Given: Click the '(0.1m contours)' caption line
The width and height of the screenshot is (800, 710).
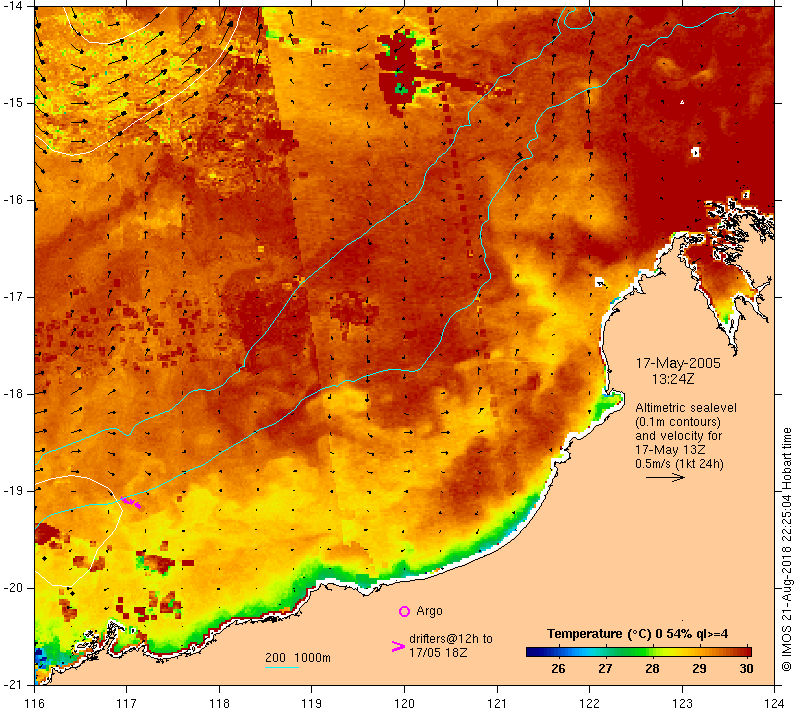Looking at the screenshot, I should tap(678, 422).
